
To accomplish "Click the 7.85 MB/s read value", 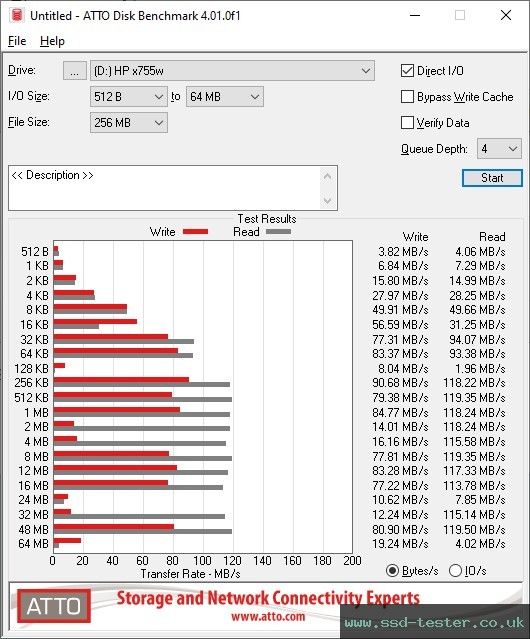I will pyautogui.click(x=480, y=500).
